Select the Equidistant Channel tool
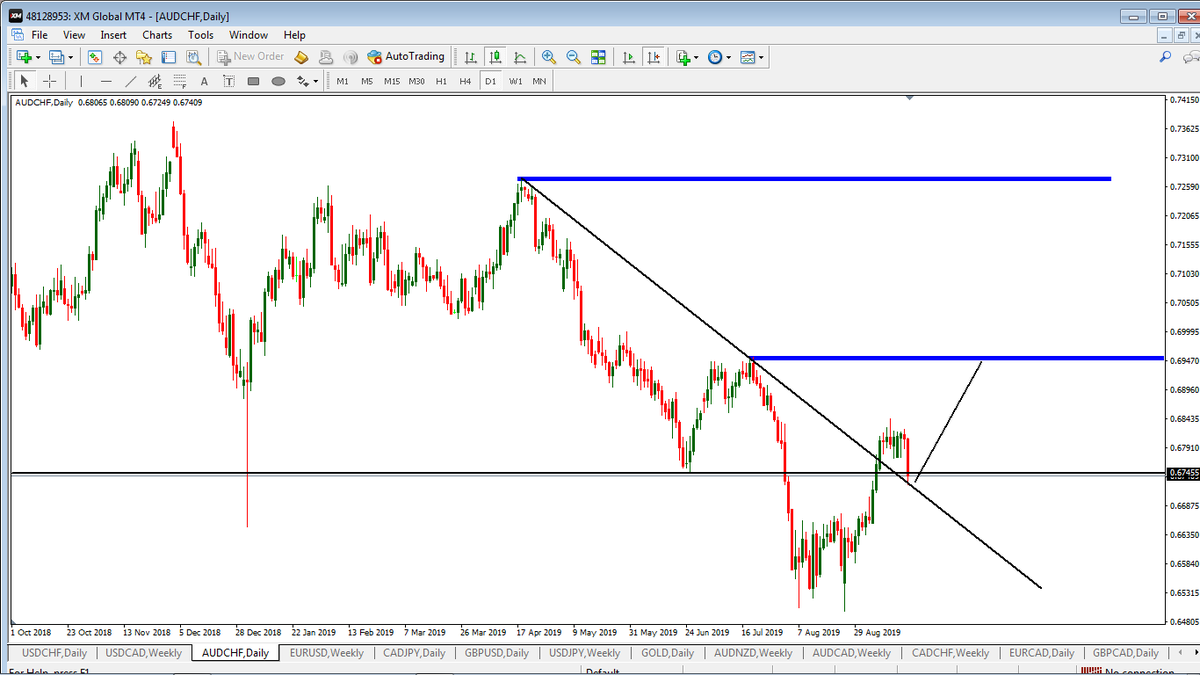The width and height of the screenshot is (1200, 675). coord(155,81)
